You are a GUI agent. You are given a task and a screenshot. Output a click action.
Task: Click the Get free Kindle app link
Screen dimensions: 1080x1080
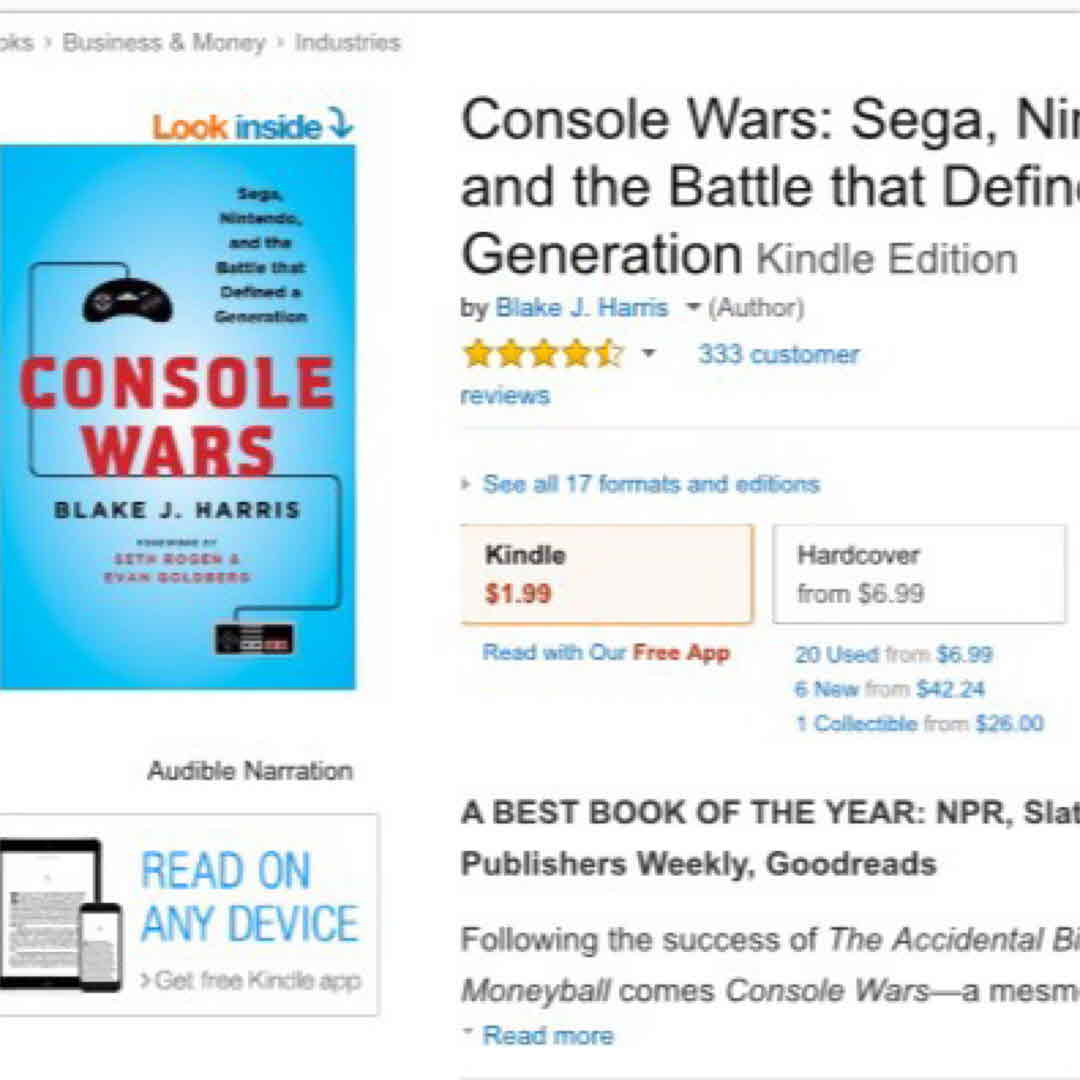[x=251, y=980]
